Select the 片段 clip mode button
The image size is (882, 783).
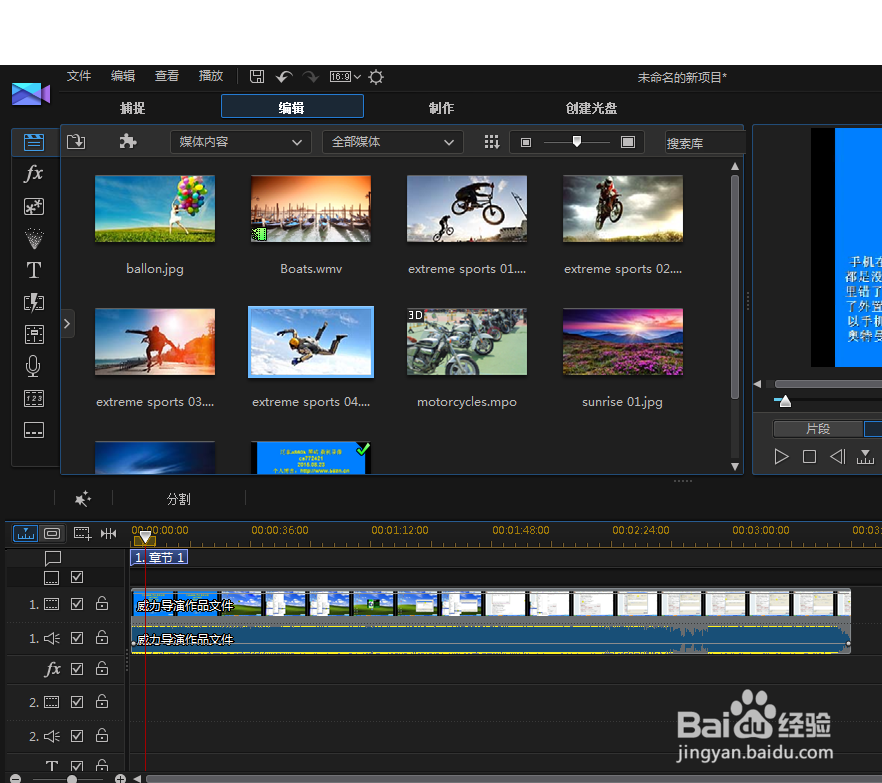coord(818,429)
